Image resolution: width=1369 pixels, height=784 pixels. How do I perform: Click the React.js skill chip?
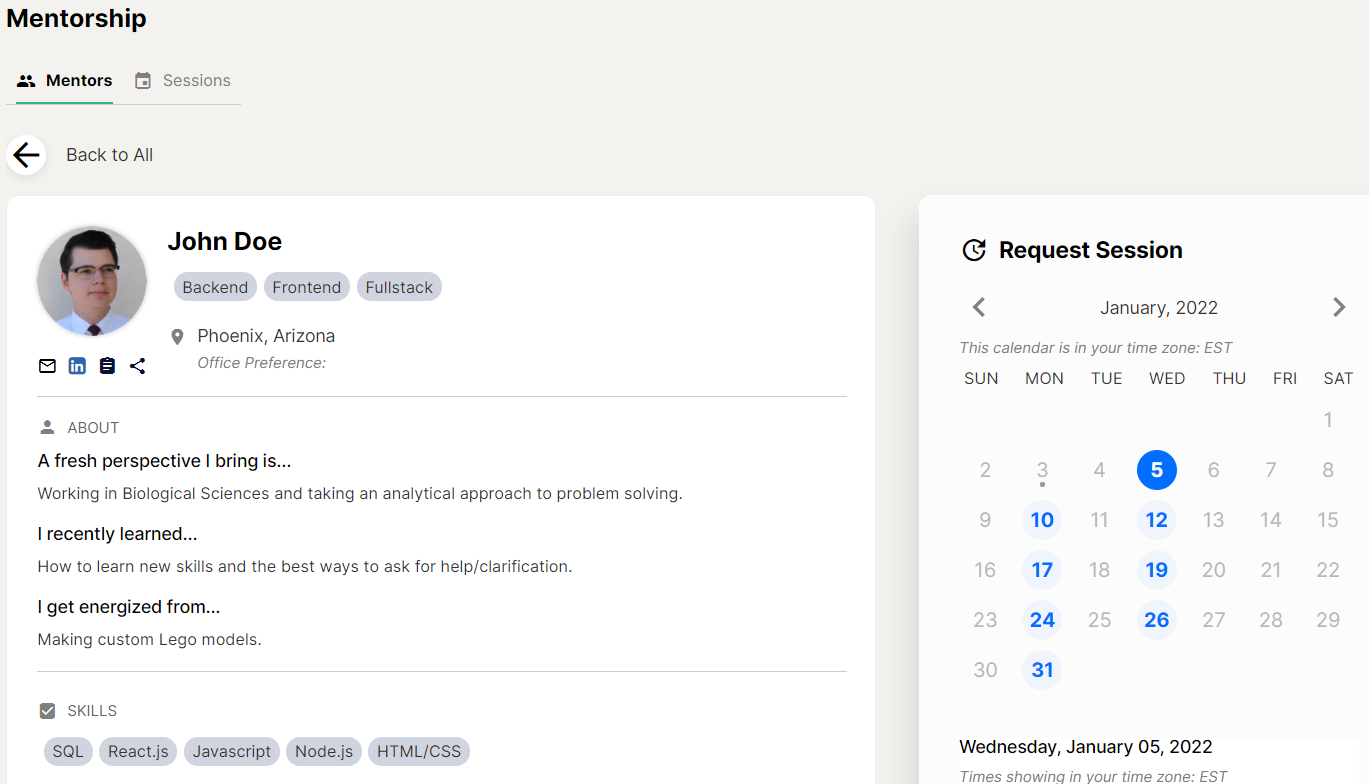pos(138,751)
